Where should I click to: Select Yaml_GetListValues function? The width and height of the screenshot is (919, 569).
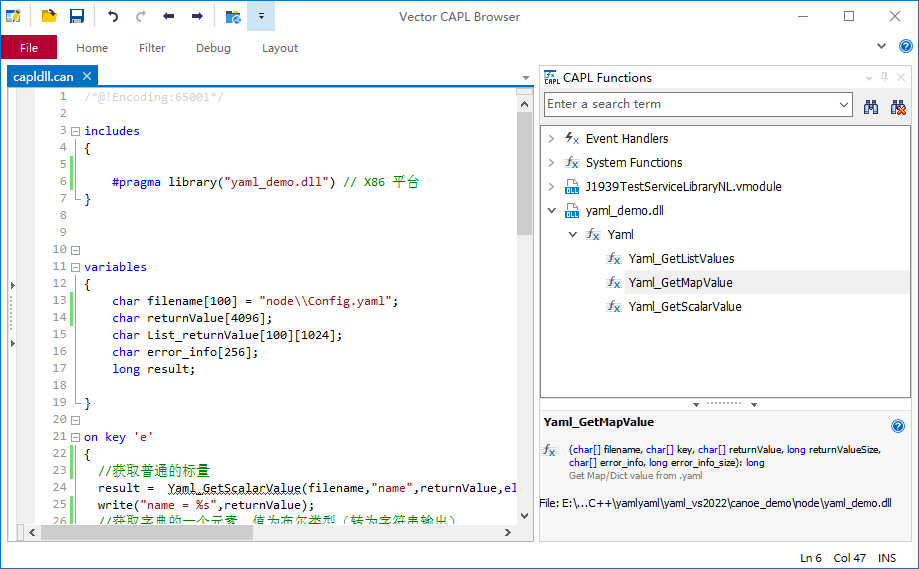[x=681, y=259]
